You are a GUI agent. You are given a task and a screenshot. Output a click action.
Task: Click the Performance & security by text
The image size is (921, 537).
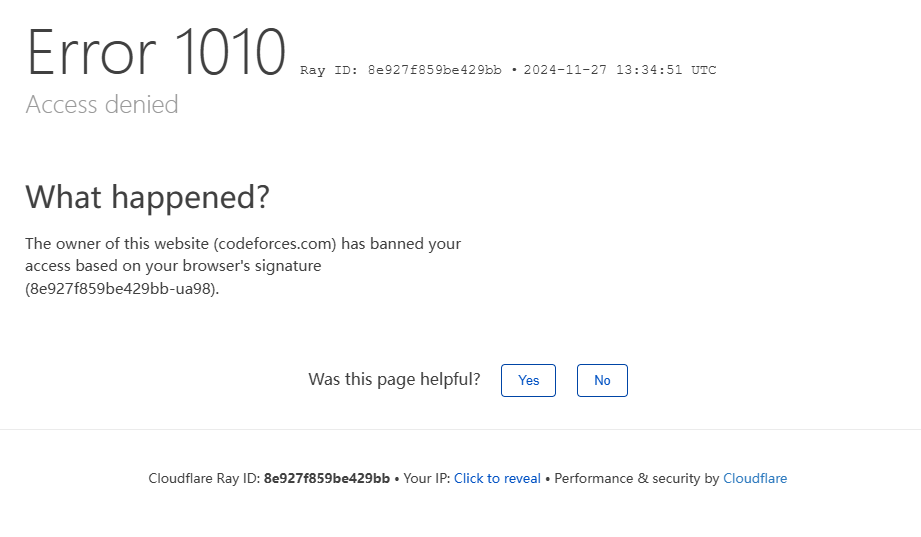pyautogui.click(x=636, y=478)
